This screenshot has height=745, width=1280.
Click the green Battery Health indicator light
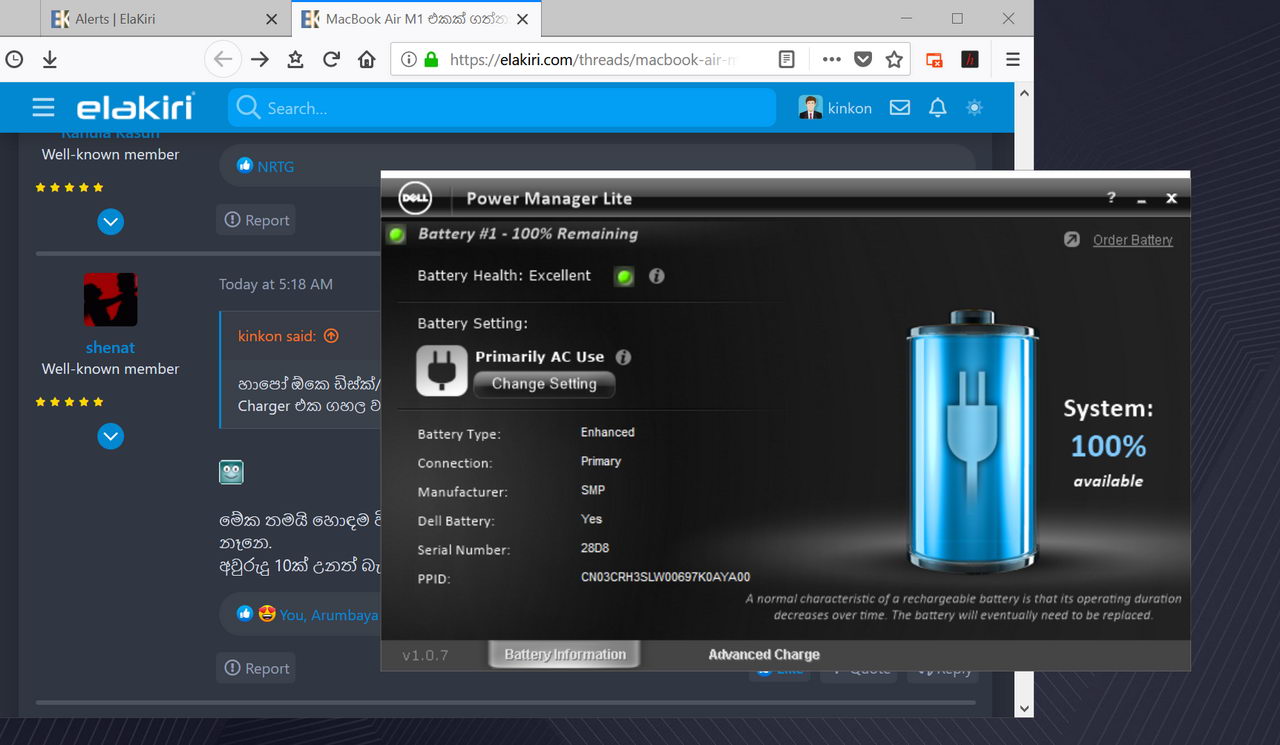pos(625,277)
